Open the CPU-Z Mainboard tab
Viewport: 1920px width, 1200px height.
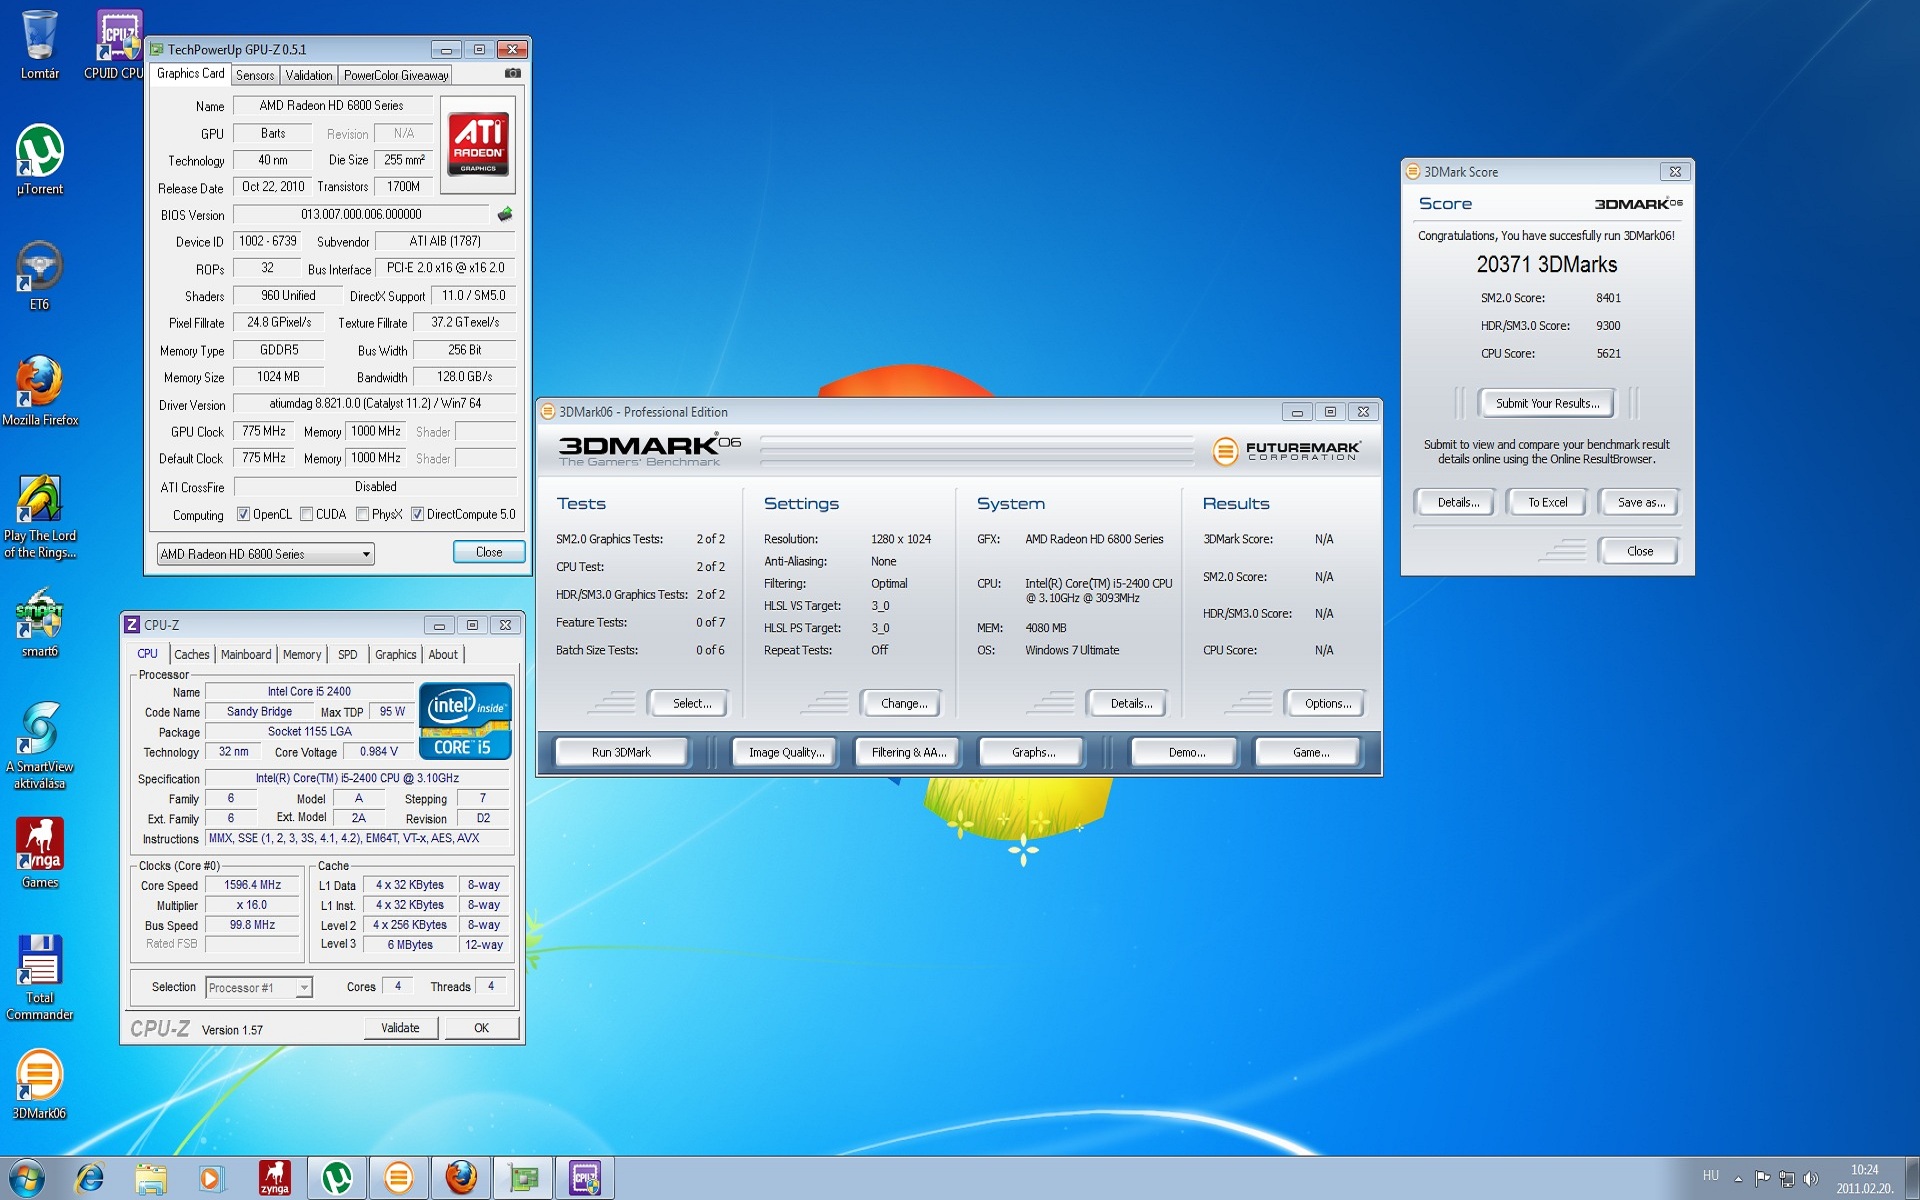pyautogui.click(x=246, y=654)
